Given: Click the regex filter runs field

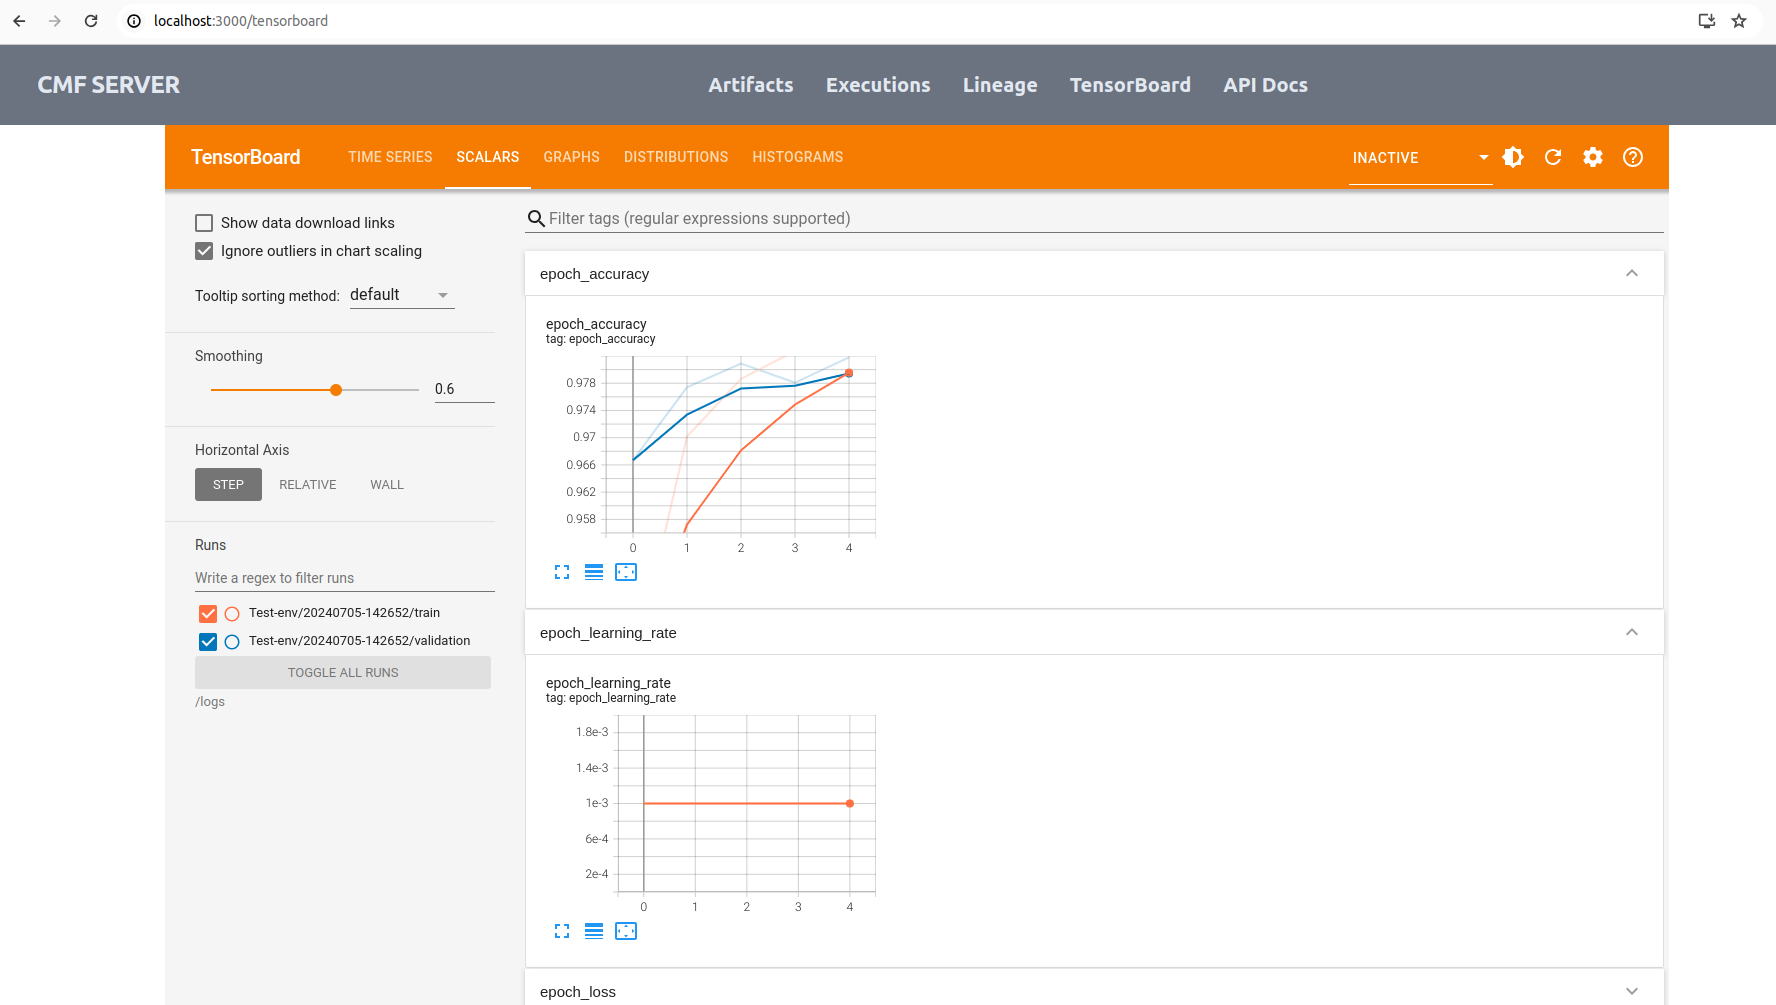Looking at the screenshot, I should point(345,578).
